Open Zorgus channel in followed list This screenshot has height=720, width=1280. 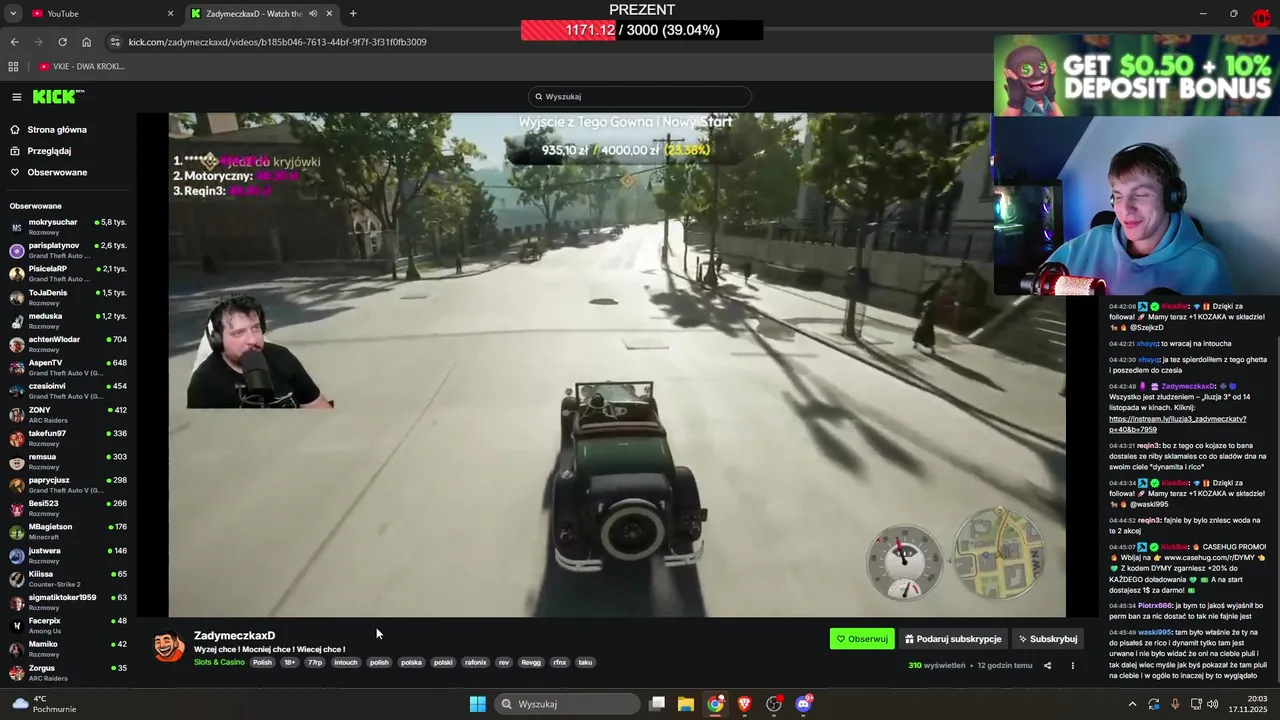tap(68, 673)
